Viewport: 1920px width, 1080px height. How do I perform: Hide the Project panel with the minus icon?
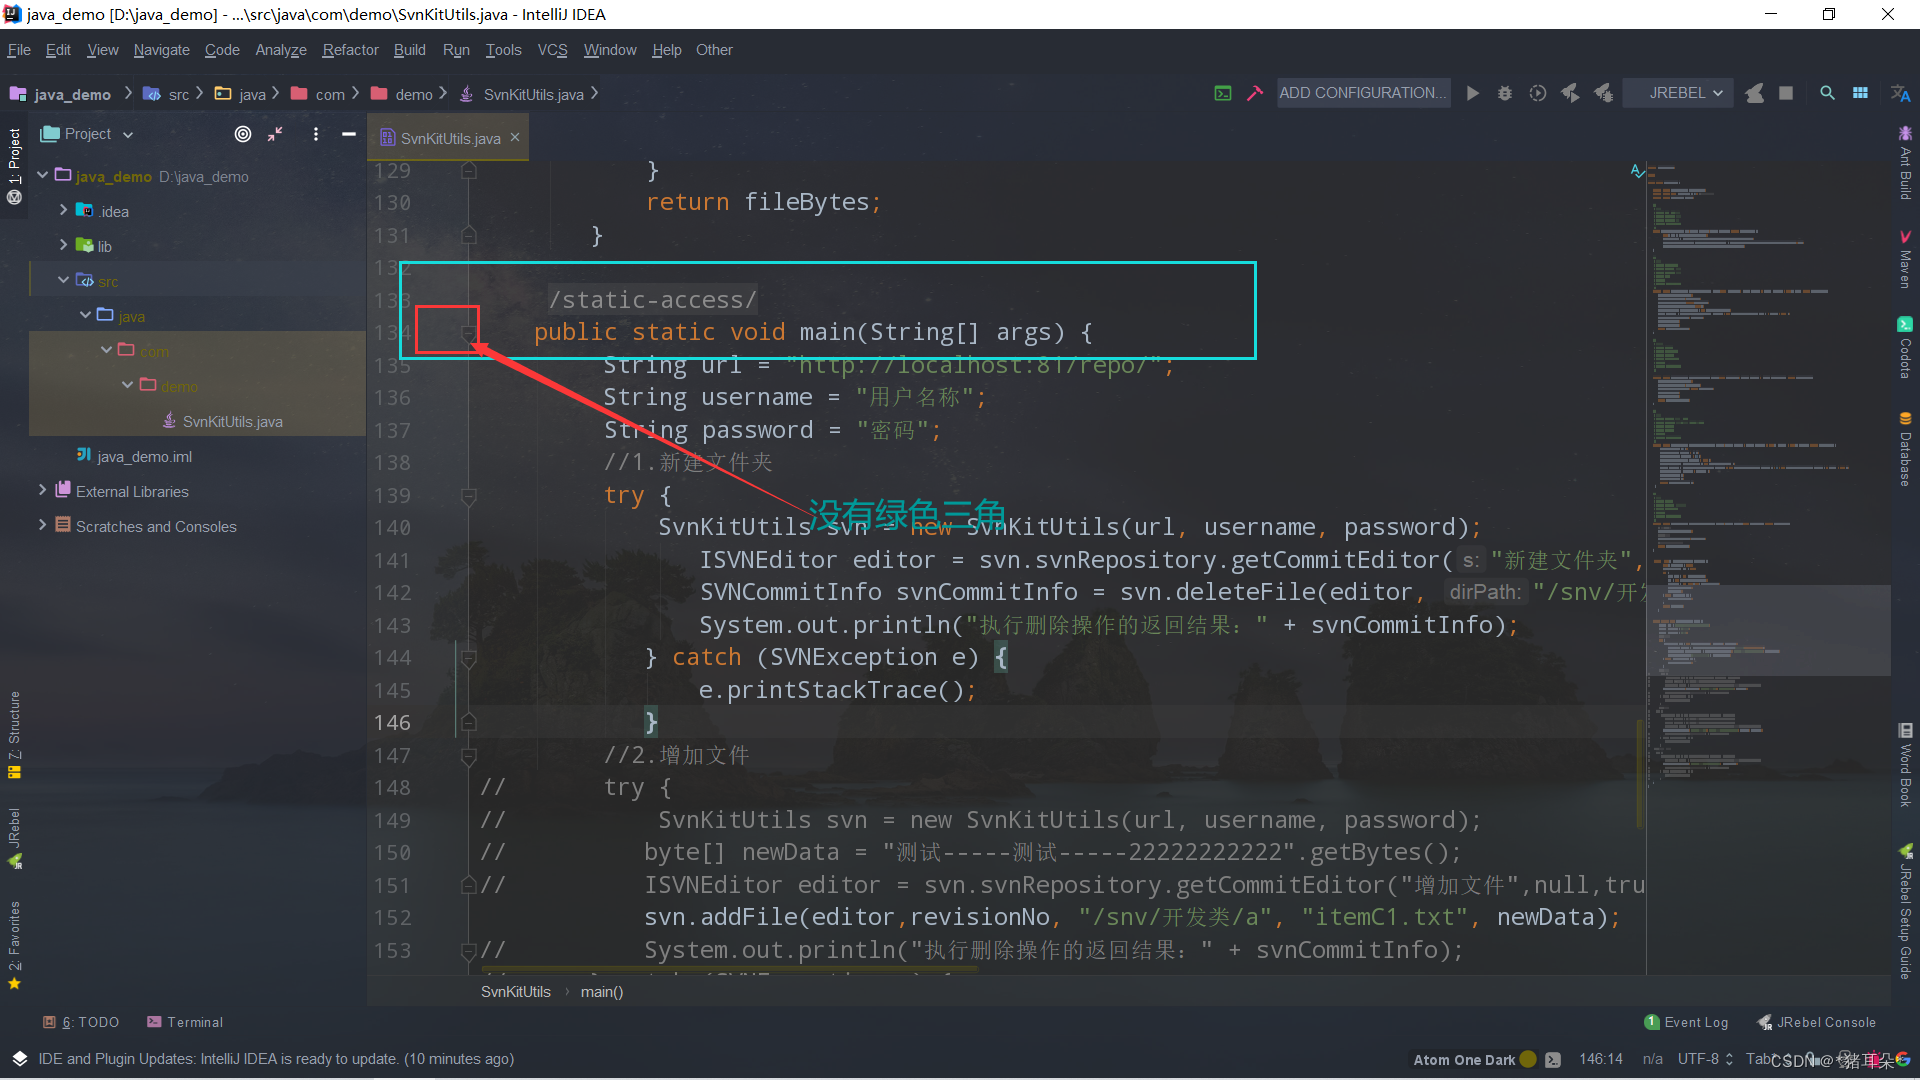[x=349, y=134]
